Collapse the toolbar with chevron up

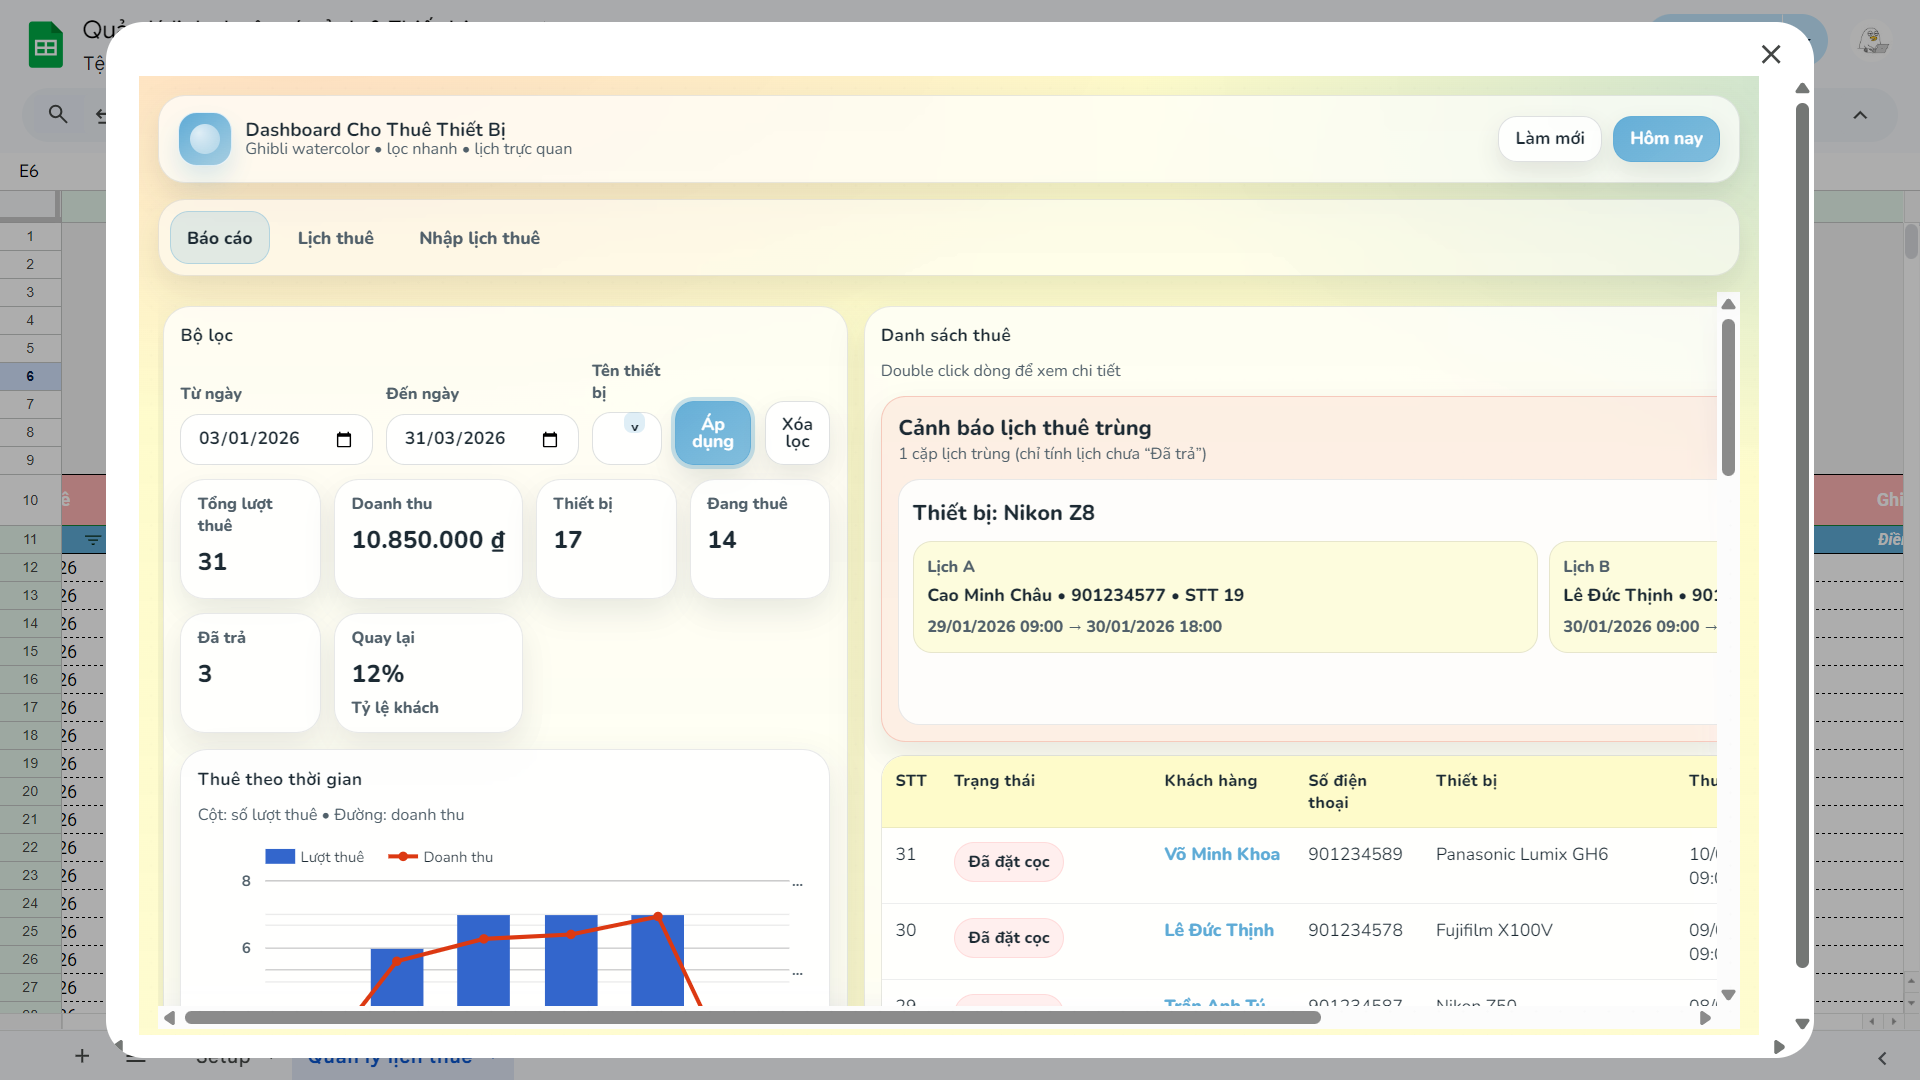click(x=1860, y=115)
